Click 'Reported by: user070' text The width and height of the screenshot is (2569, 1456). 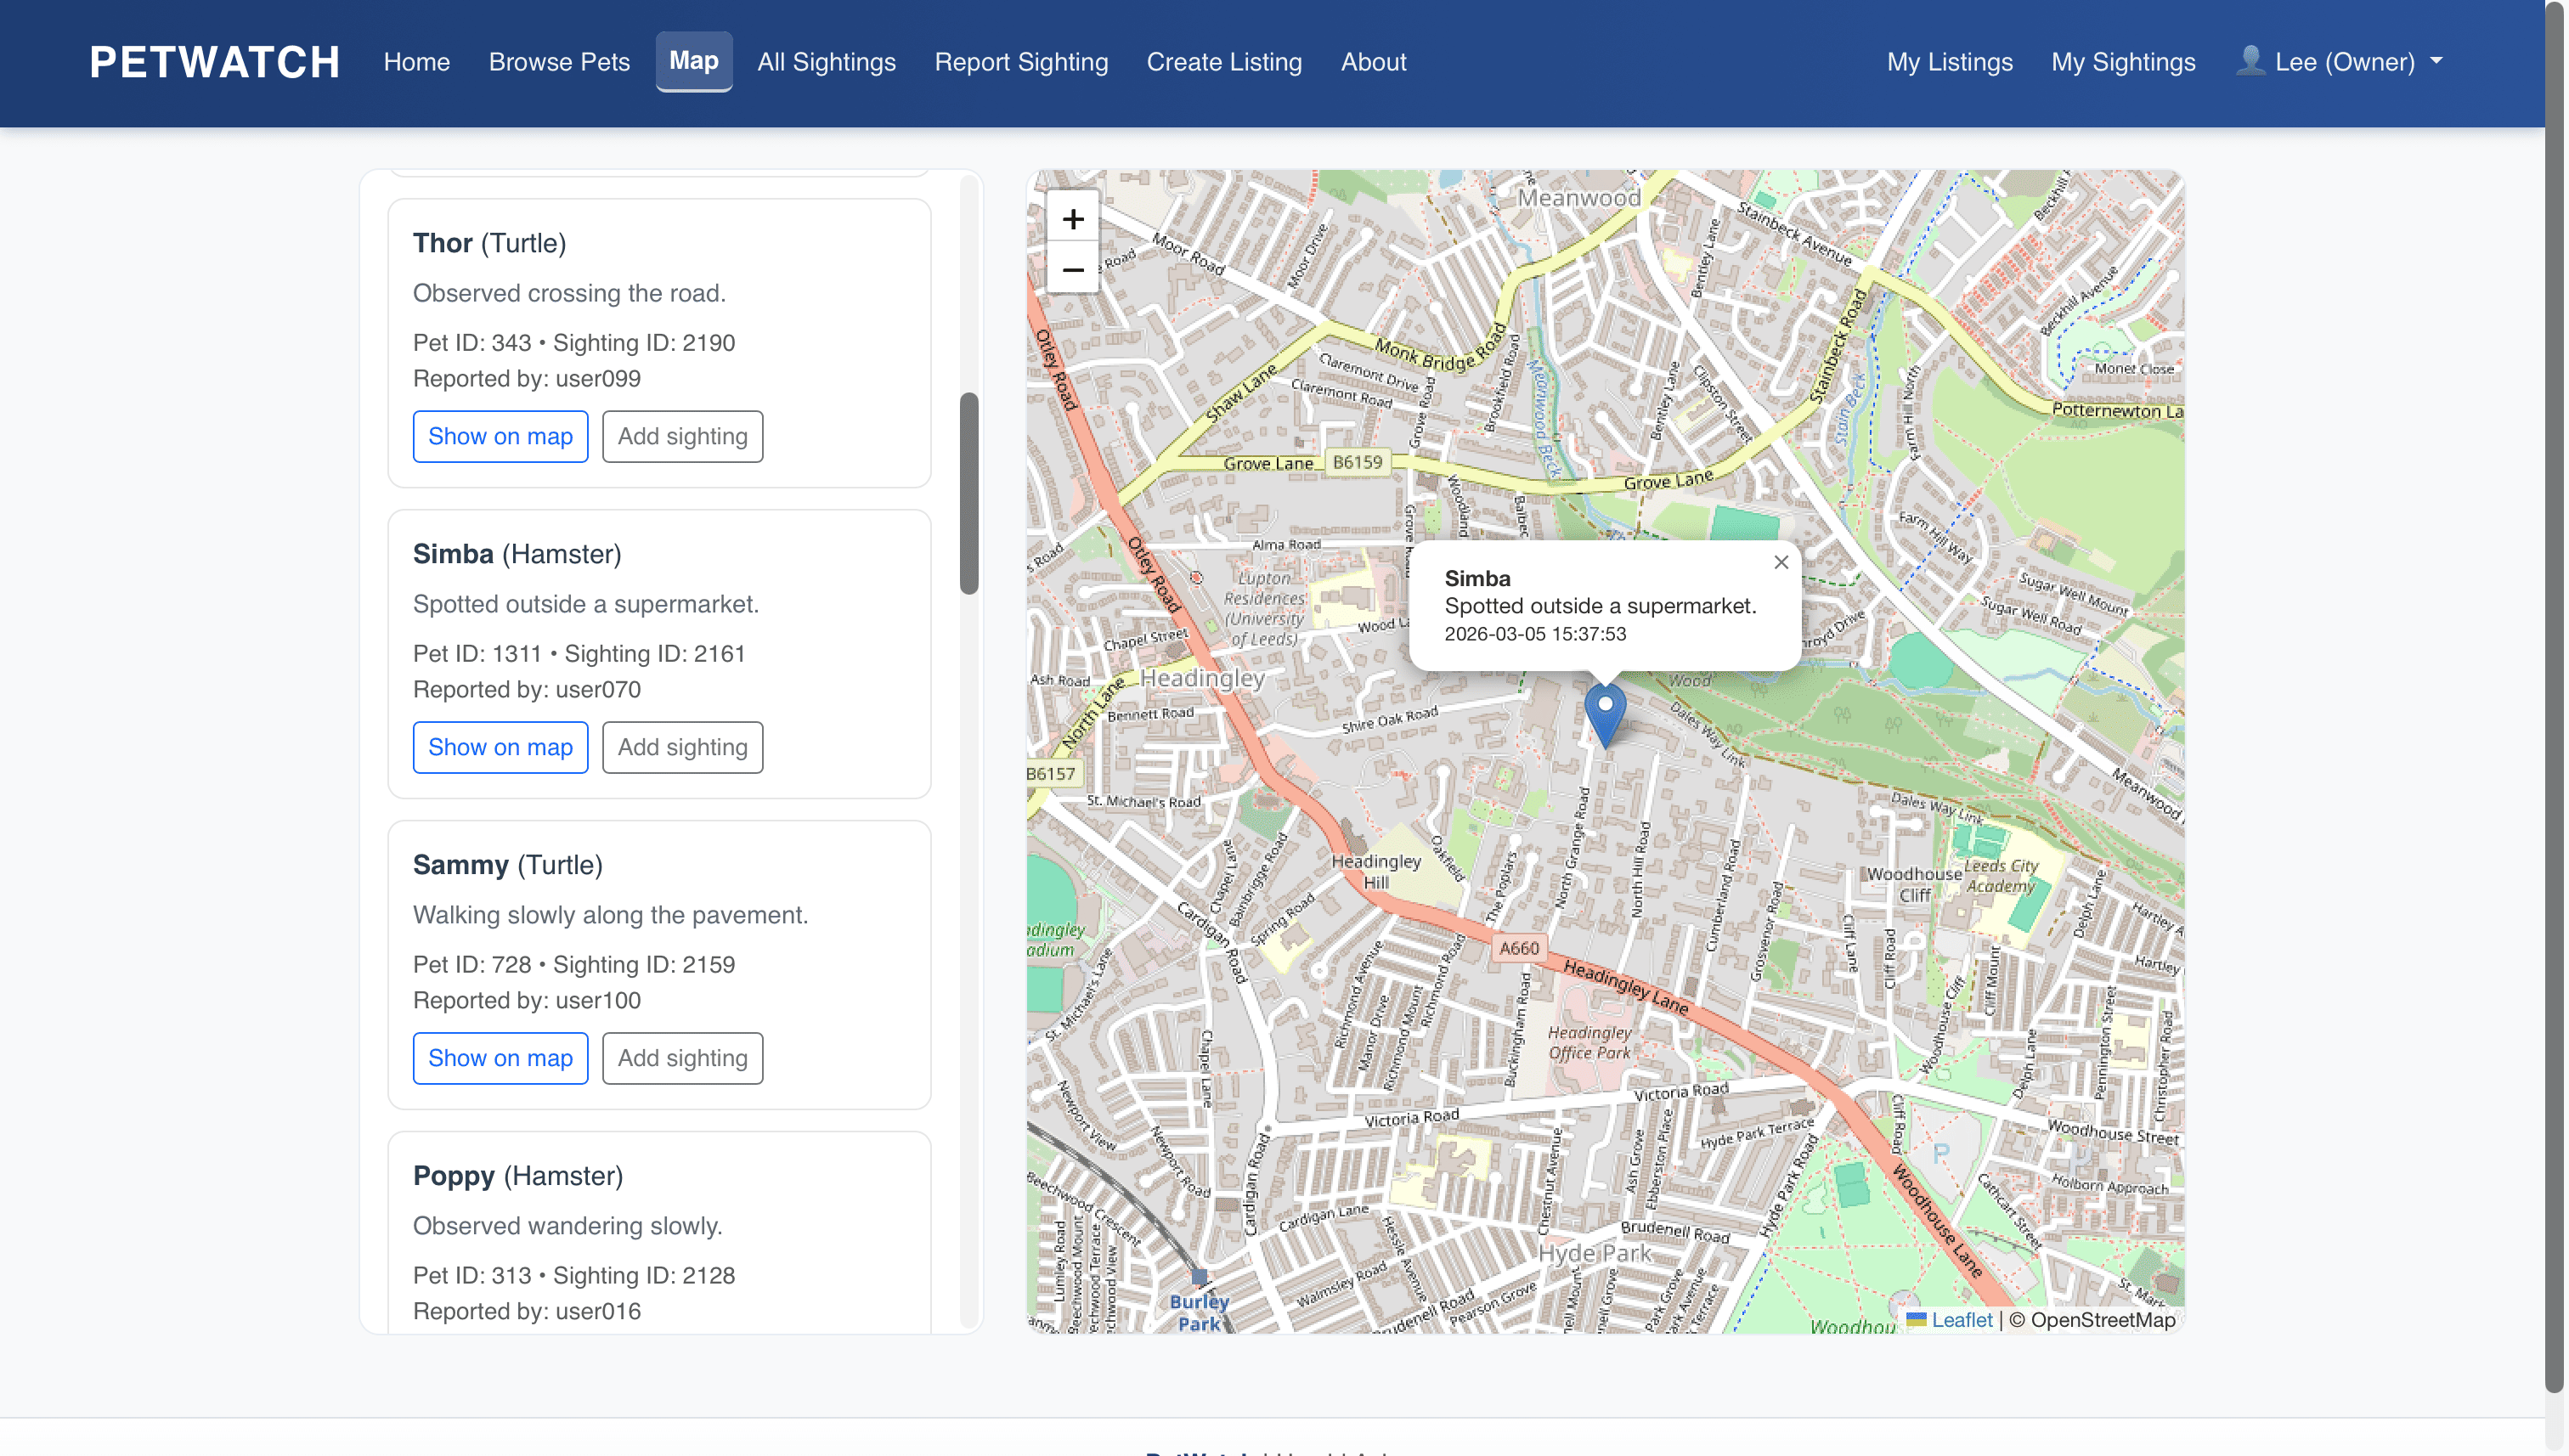pyautogui.click(x=527, y=690)
